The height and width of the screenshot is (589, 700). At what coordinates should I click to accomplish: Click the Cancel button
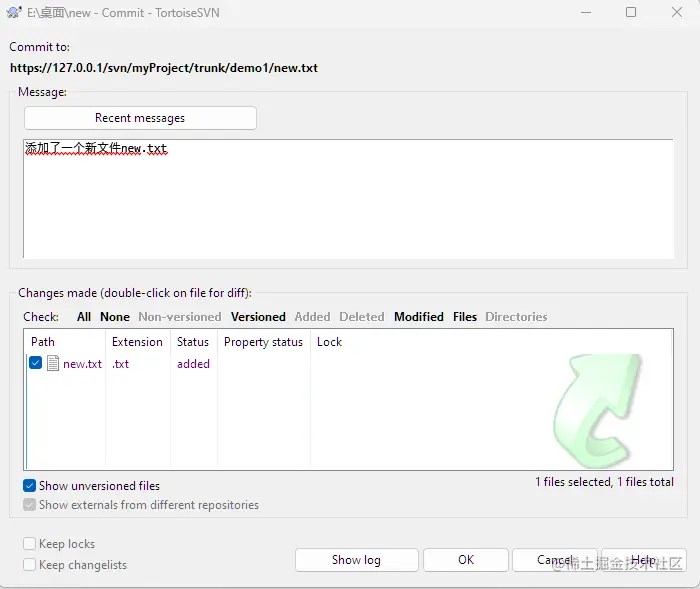click(x=554, y=560)
